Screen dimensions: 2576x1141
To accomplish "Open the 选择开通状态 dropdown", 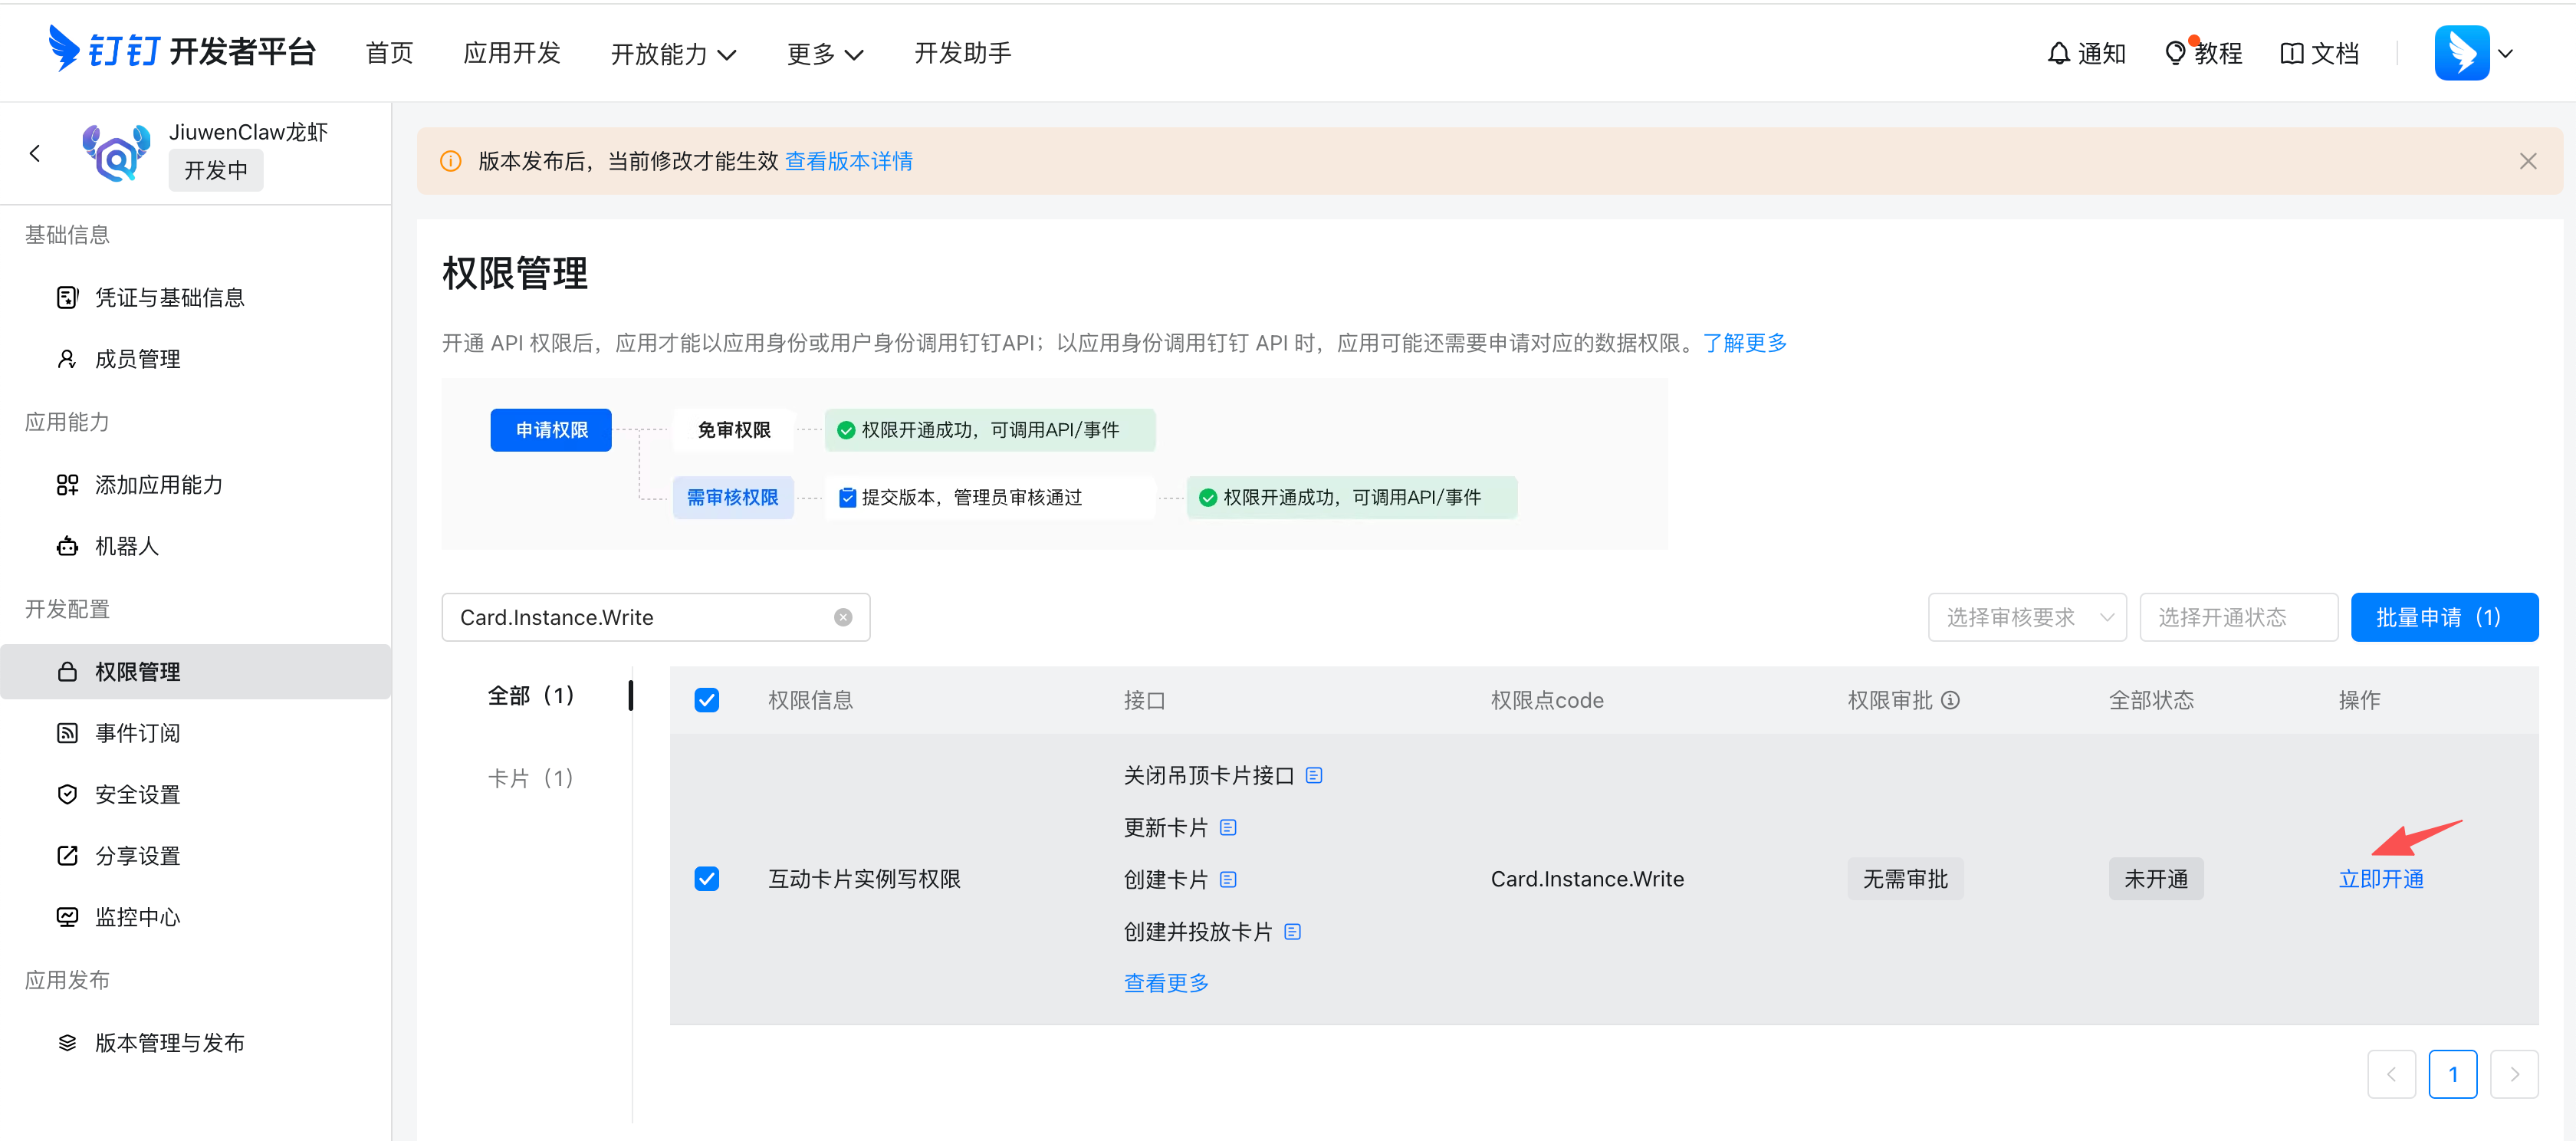I will coord(2238,617).
